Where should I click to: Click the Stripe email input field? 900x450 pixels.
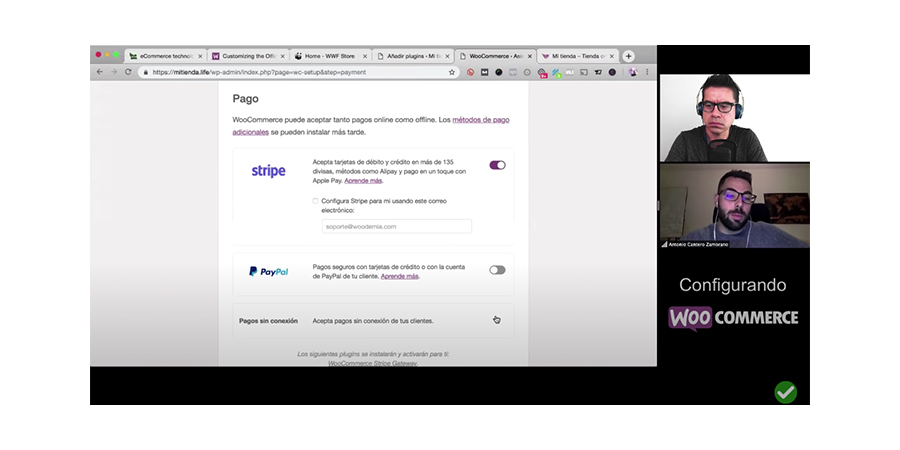click(397, 226)
